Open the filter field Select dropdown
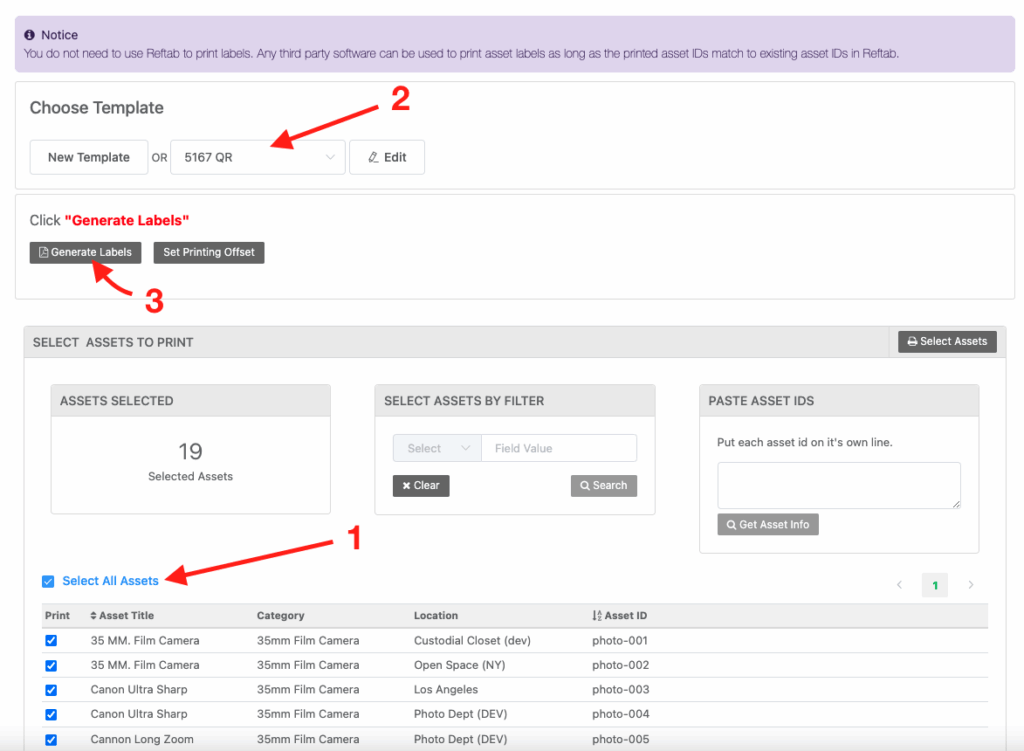Image resolution: width=1024 pixels, height=751 pixels. (x=437, y=448)
